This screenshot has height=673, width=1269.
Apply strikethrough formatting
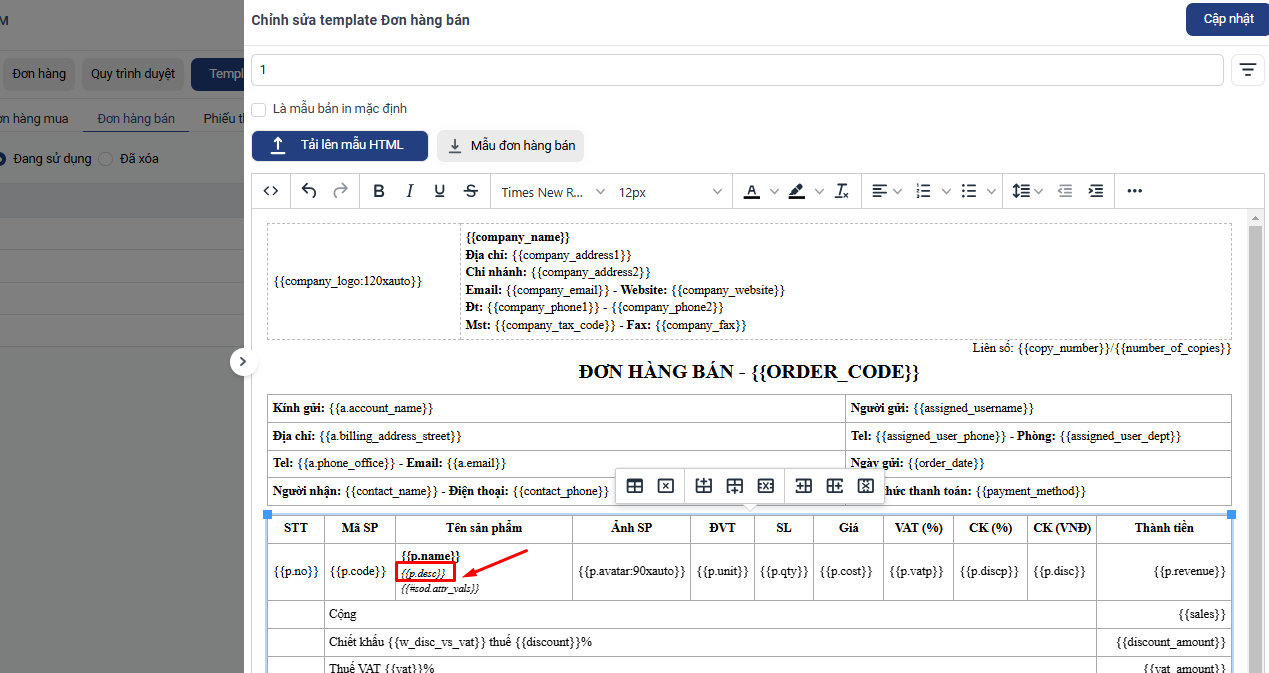tap(471, 191)
